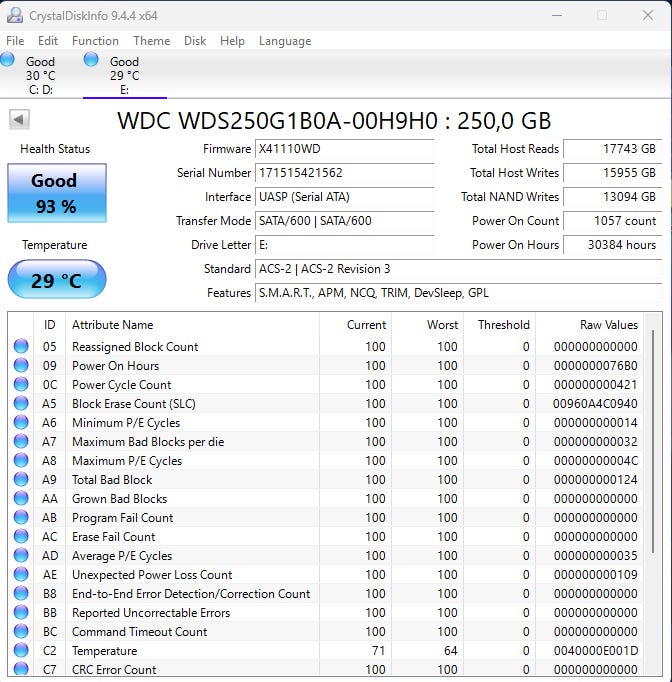Open the Disk menu
Screen dimensions: 672x682
(195, 41)
